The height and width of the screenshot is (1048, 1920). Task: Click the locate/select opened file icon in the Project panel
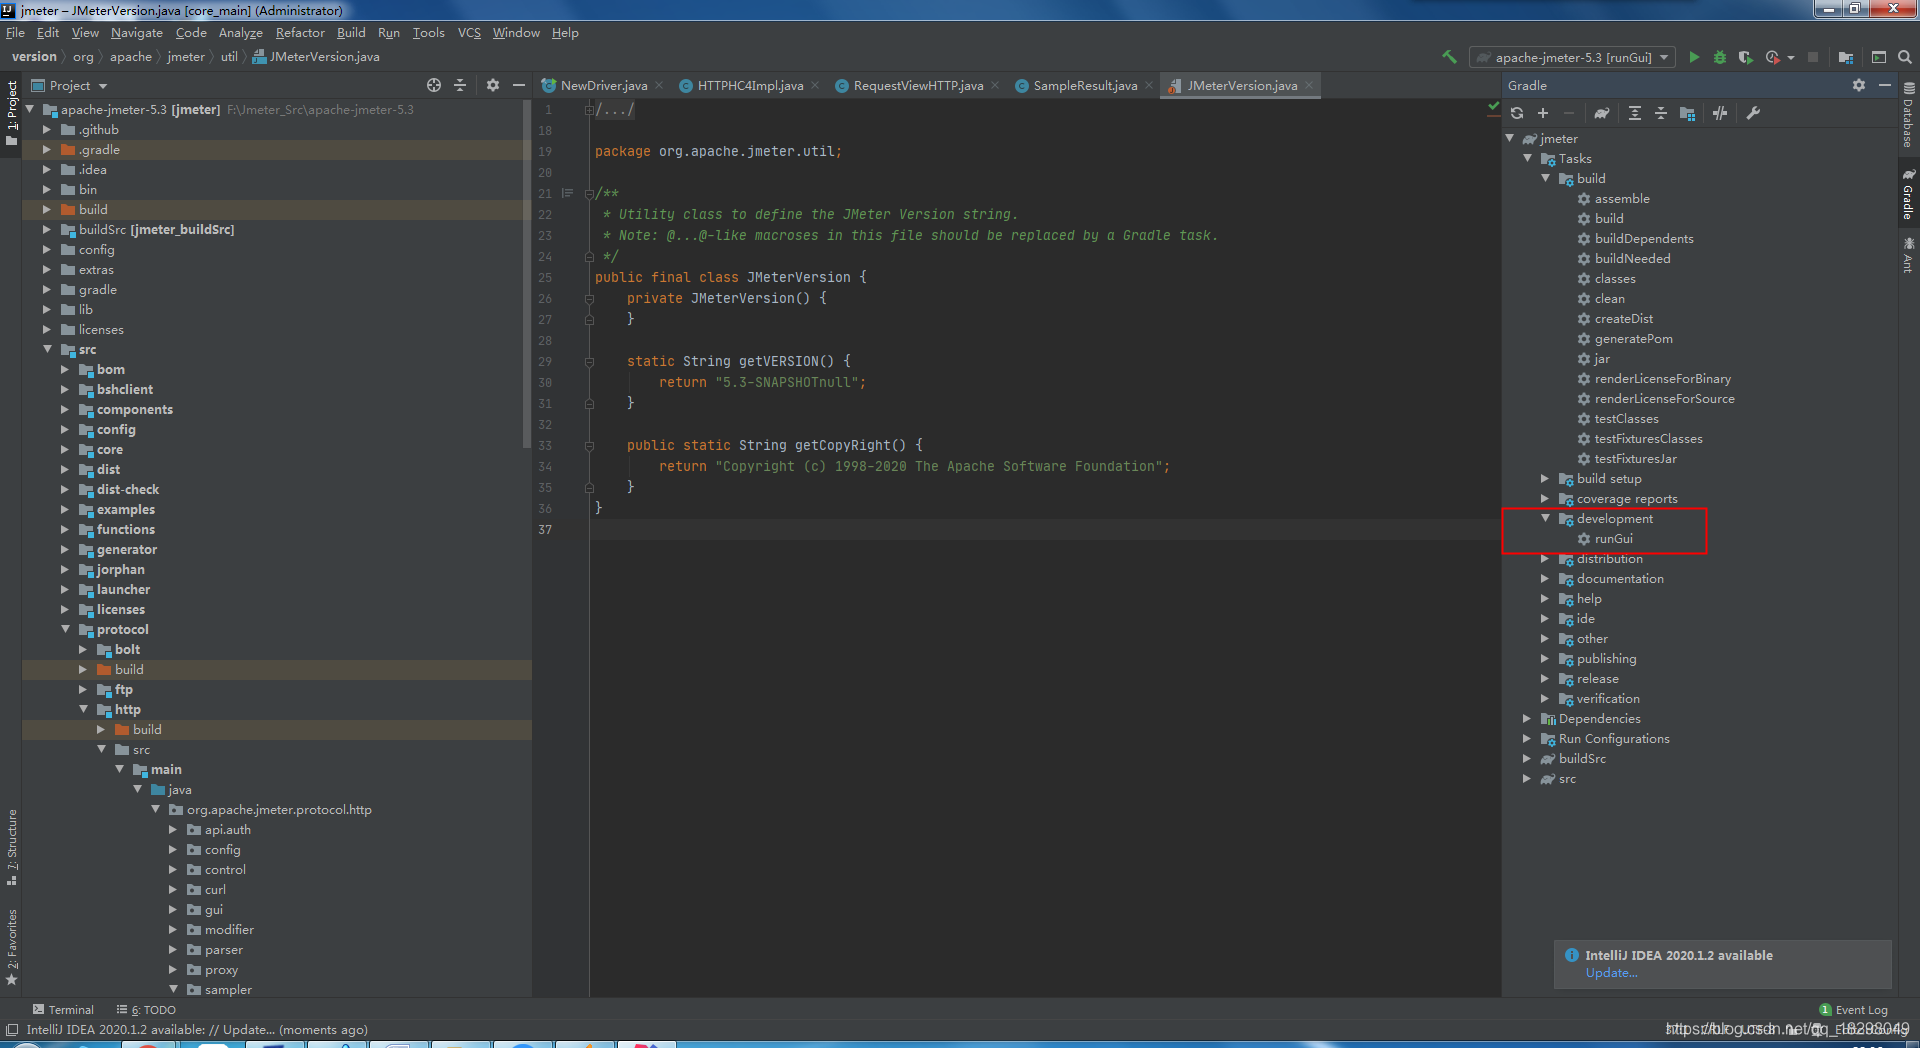[434, 85]
